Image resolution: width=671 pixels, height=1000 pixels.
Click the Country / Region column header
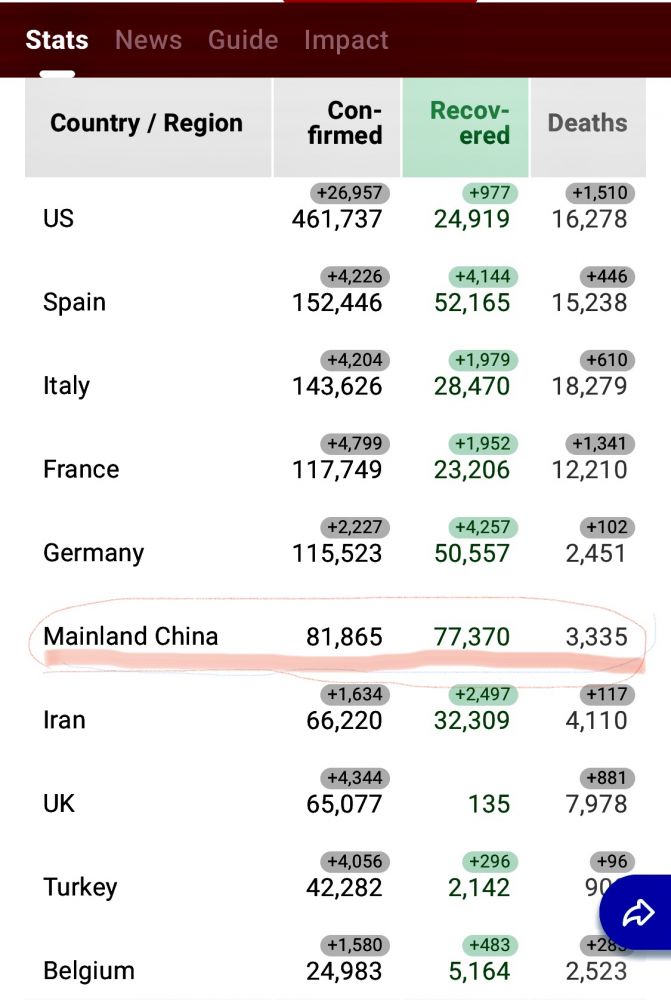click(x=146, y=123)
